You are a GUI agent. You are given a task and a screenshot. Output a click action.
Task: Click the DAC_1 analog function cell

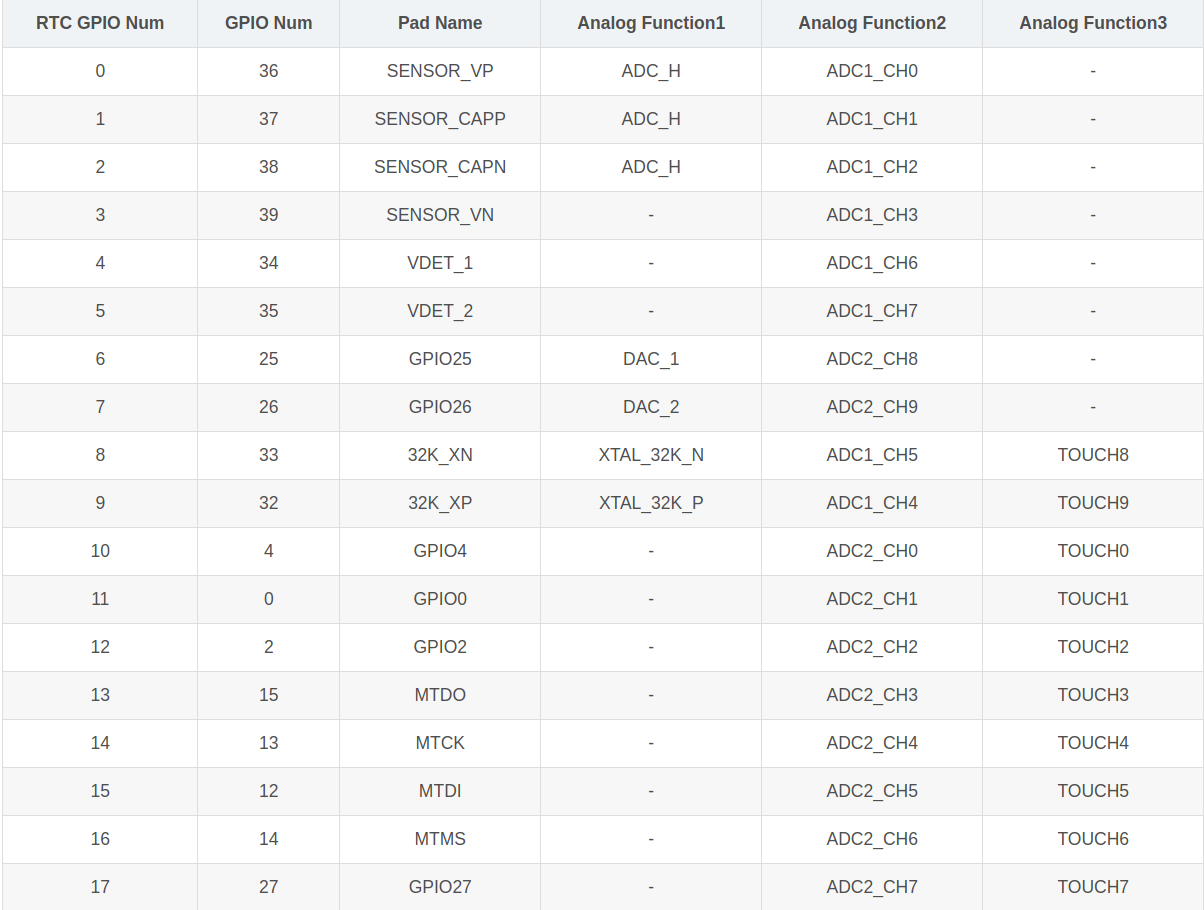point(651,359)
